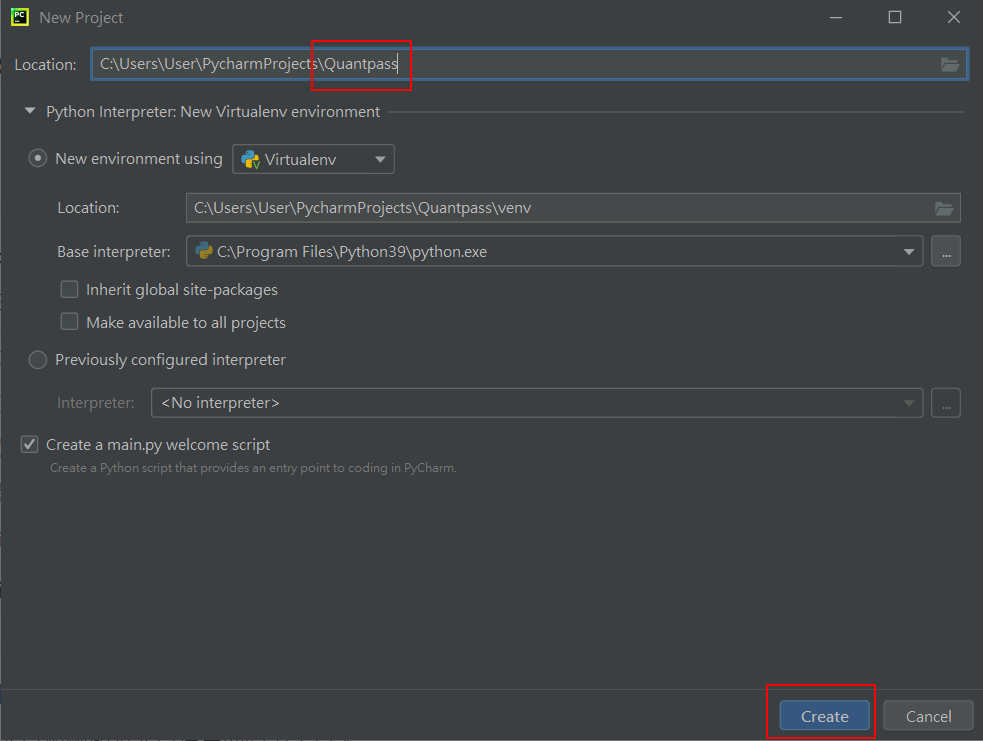
Task: Click the Base interpreter python.exe path text
Action: 352,251
